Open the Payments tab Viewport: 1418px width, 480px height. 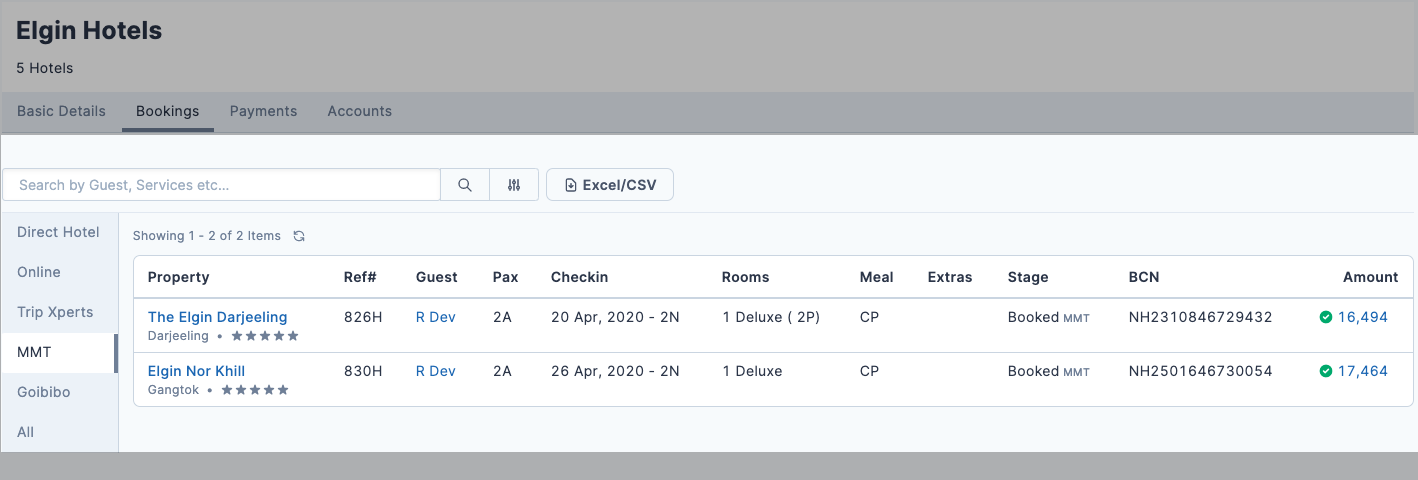(263, 111)
